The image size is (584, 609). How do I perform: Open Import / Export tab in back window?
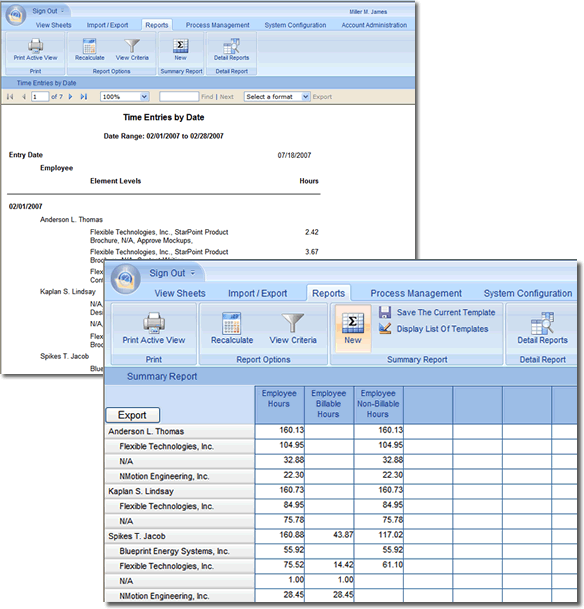[x=107, y=25]
